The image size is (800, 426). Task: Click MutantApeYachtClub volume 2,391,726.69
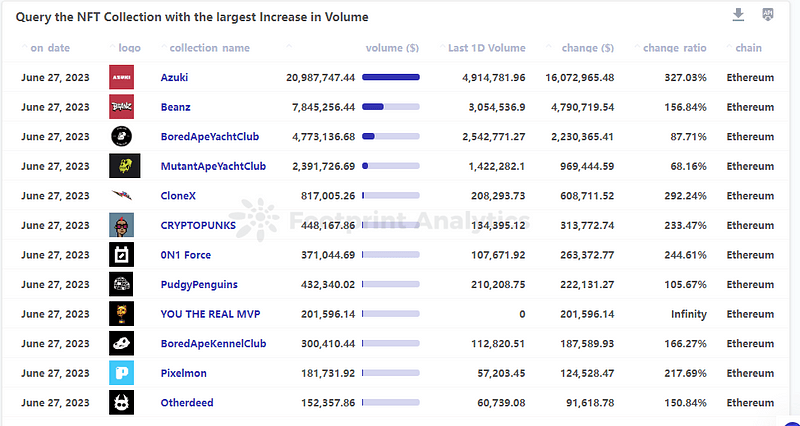click(x=323, y=166)
